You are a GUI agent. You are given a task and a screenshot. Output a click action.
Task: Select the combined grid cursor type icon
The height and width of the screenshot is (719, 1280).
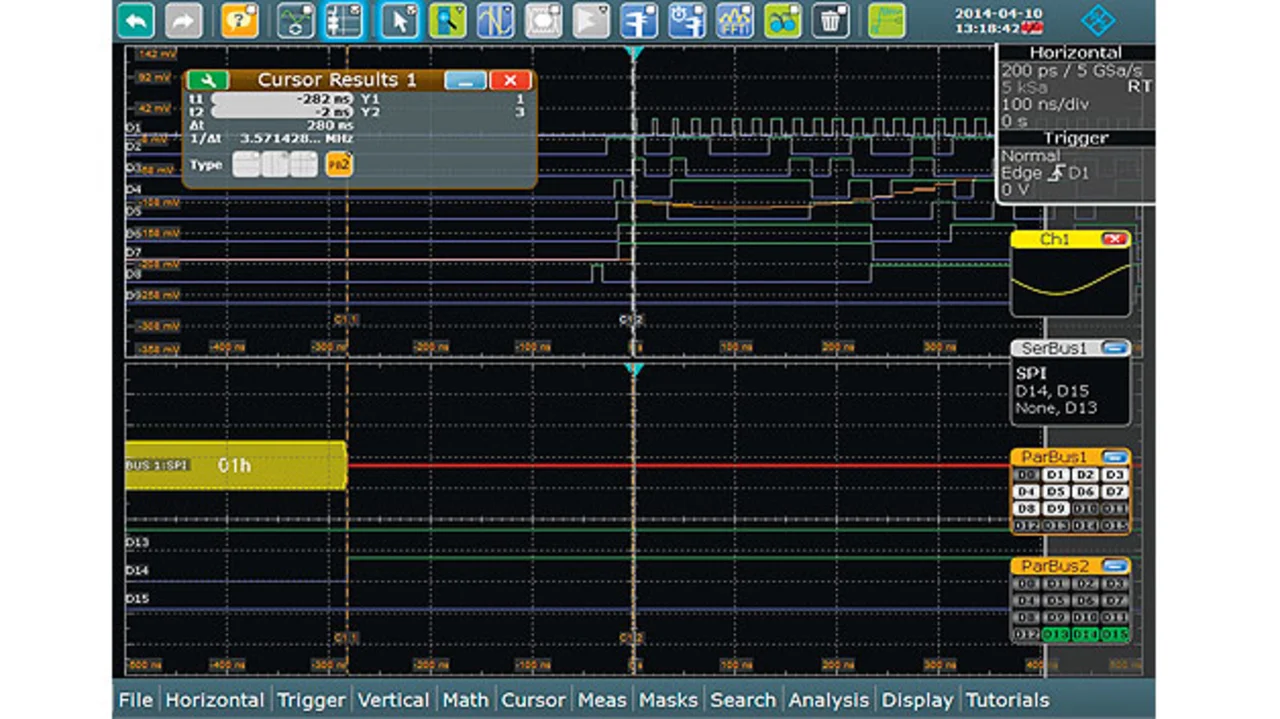click(304, 165)
